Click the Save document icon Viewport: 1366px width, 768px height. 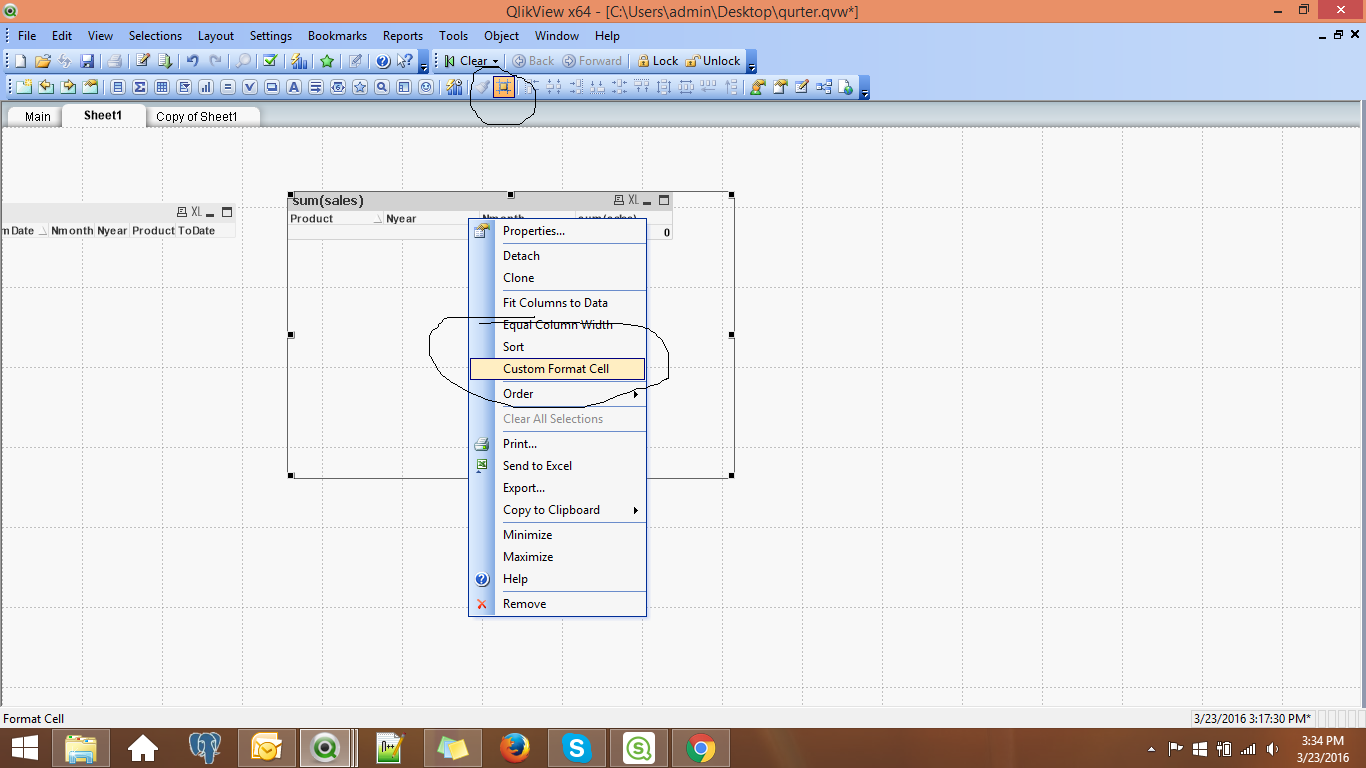pyautogui.click(x=87, y=61)
